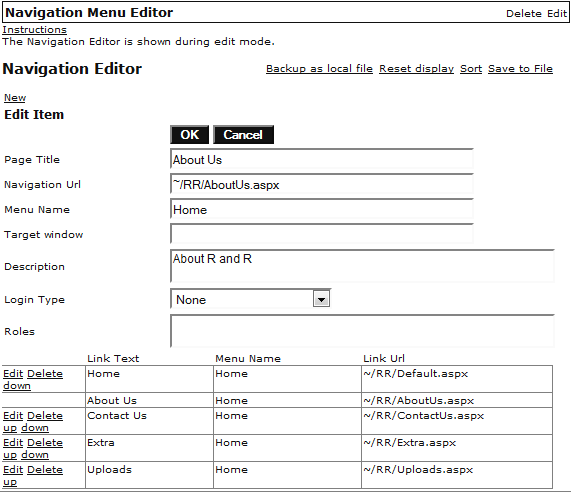571x493 pixels.
Task: Delete the Contact Us row
Action: [45, 415]
